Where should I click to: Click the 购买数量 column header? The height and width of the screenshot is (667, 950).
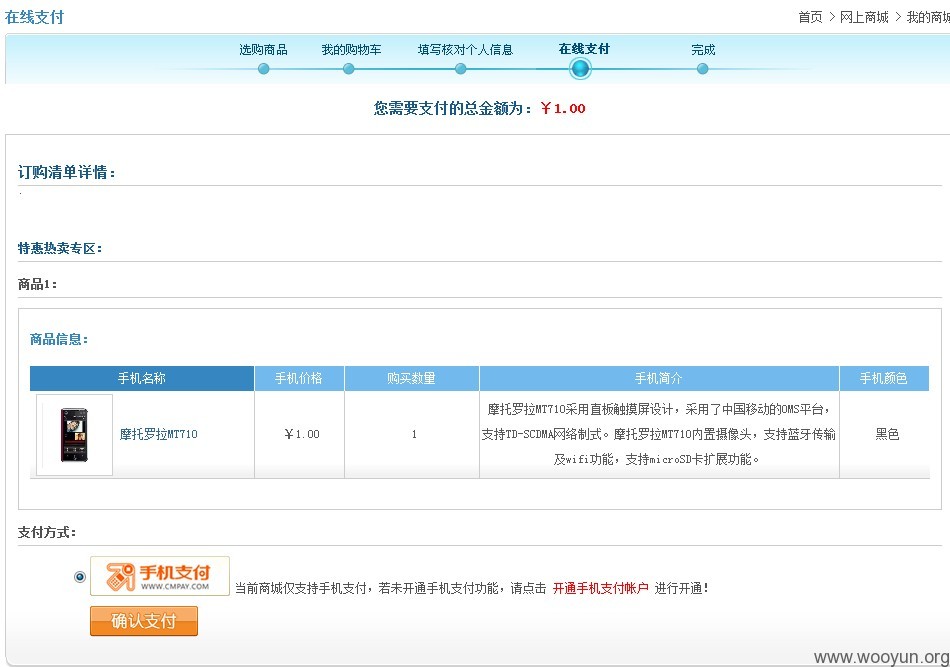pos(412,379)
